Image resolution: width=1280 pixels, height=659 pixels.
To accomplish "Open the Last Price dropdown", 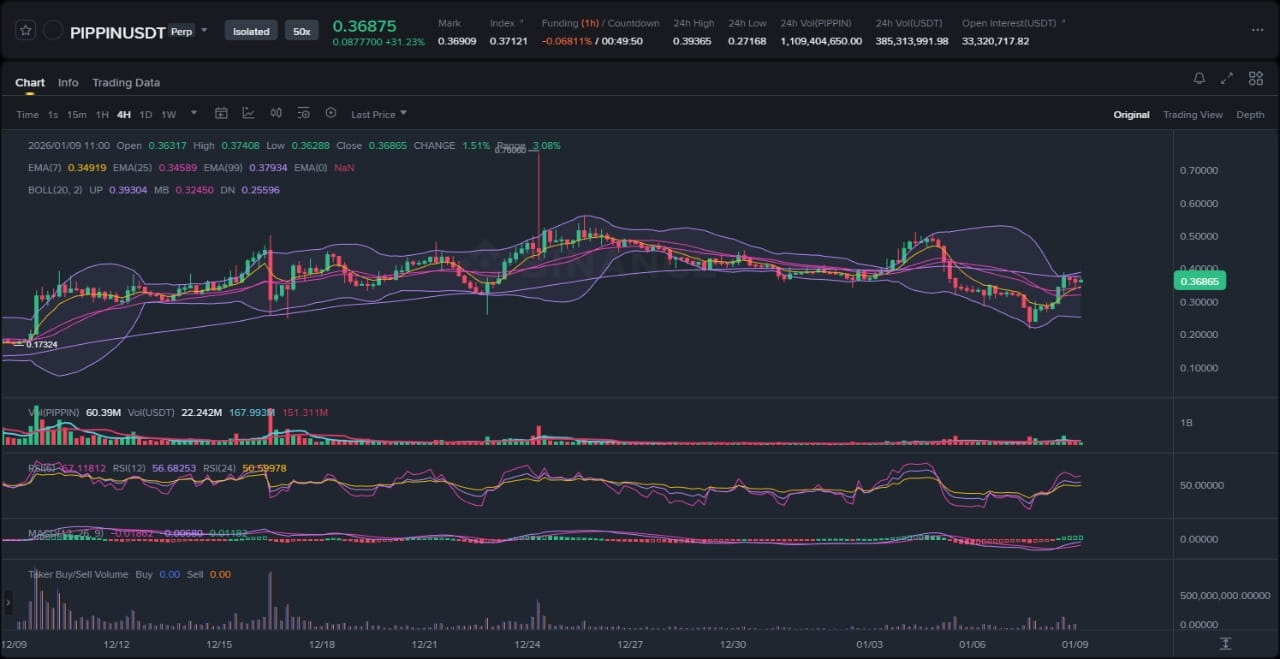I will point(378,115).
